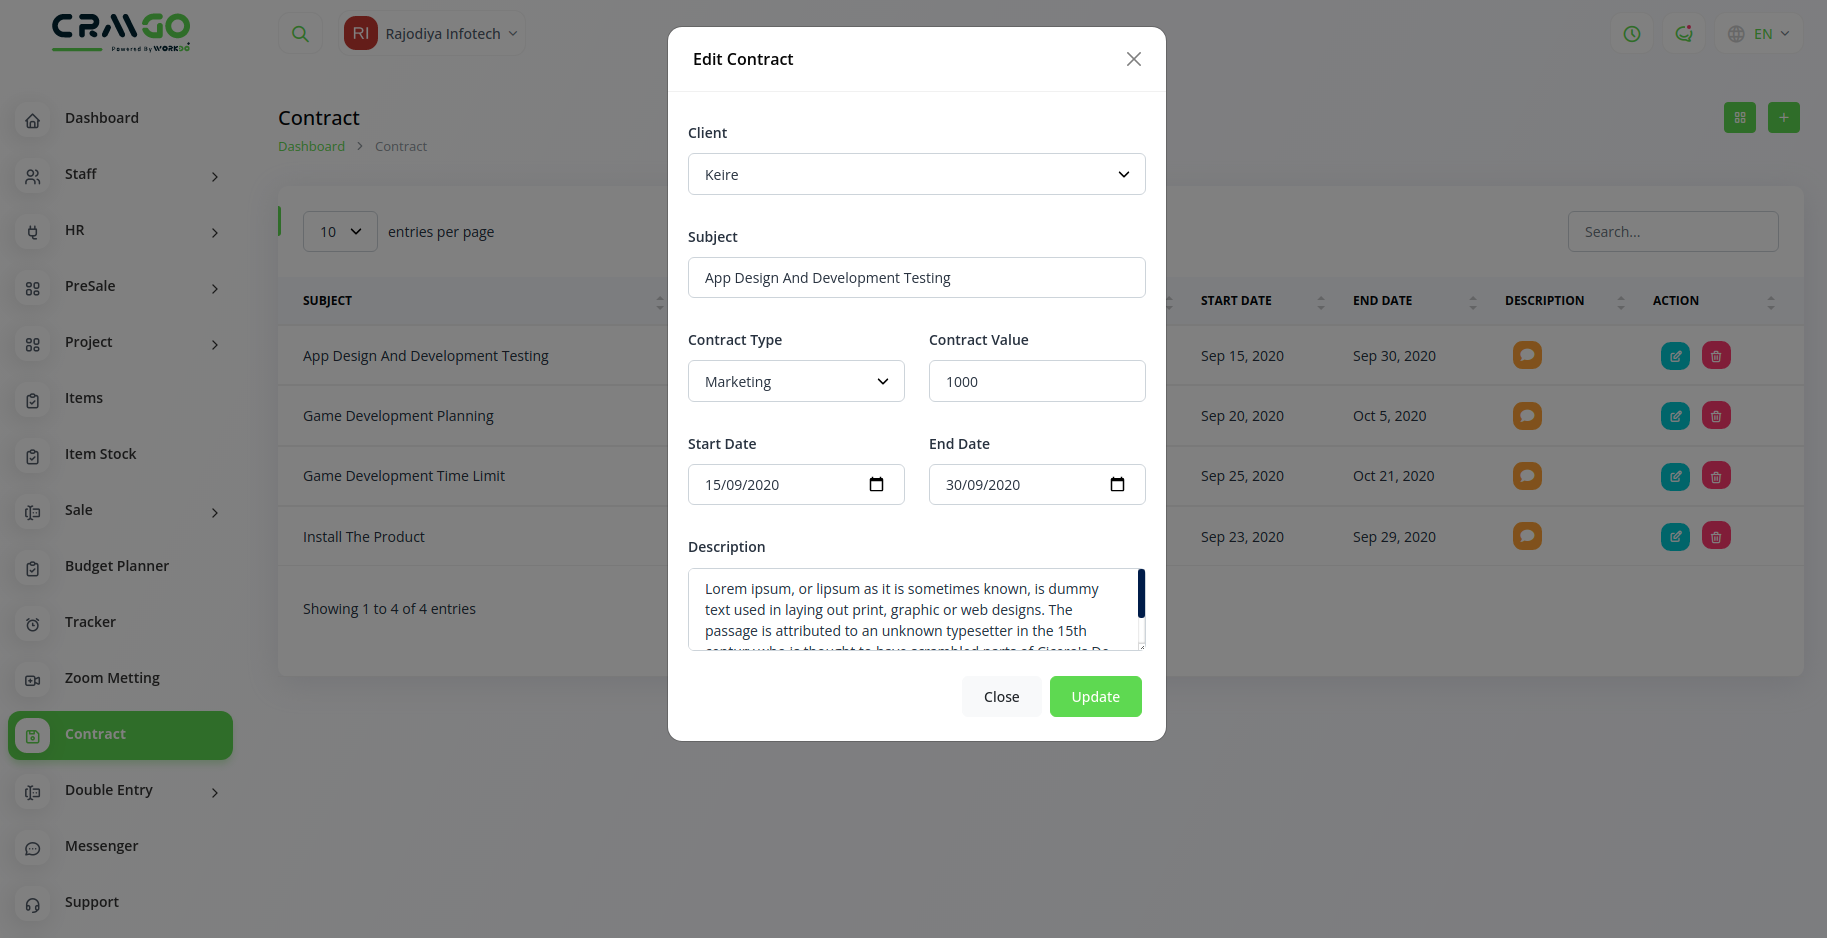Click the green plus add contract icon
The image size is (1827, 938).
coord(1783,118)
